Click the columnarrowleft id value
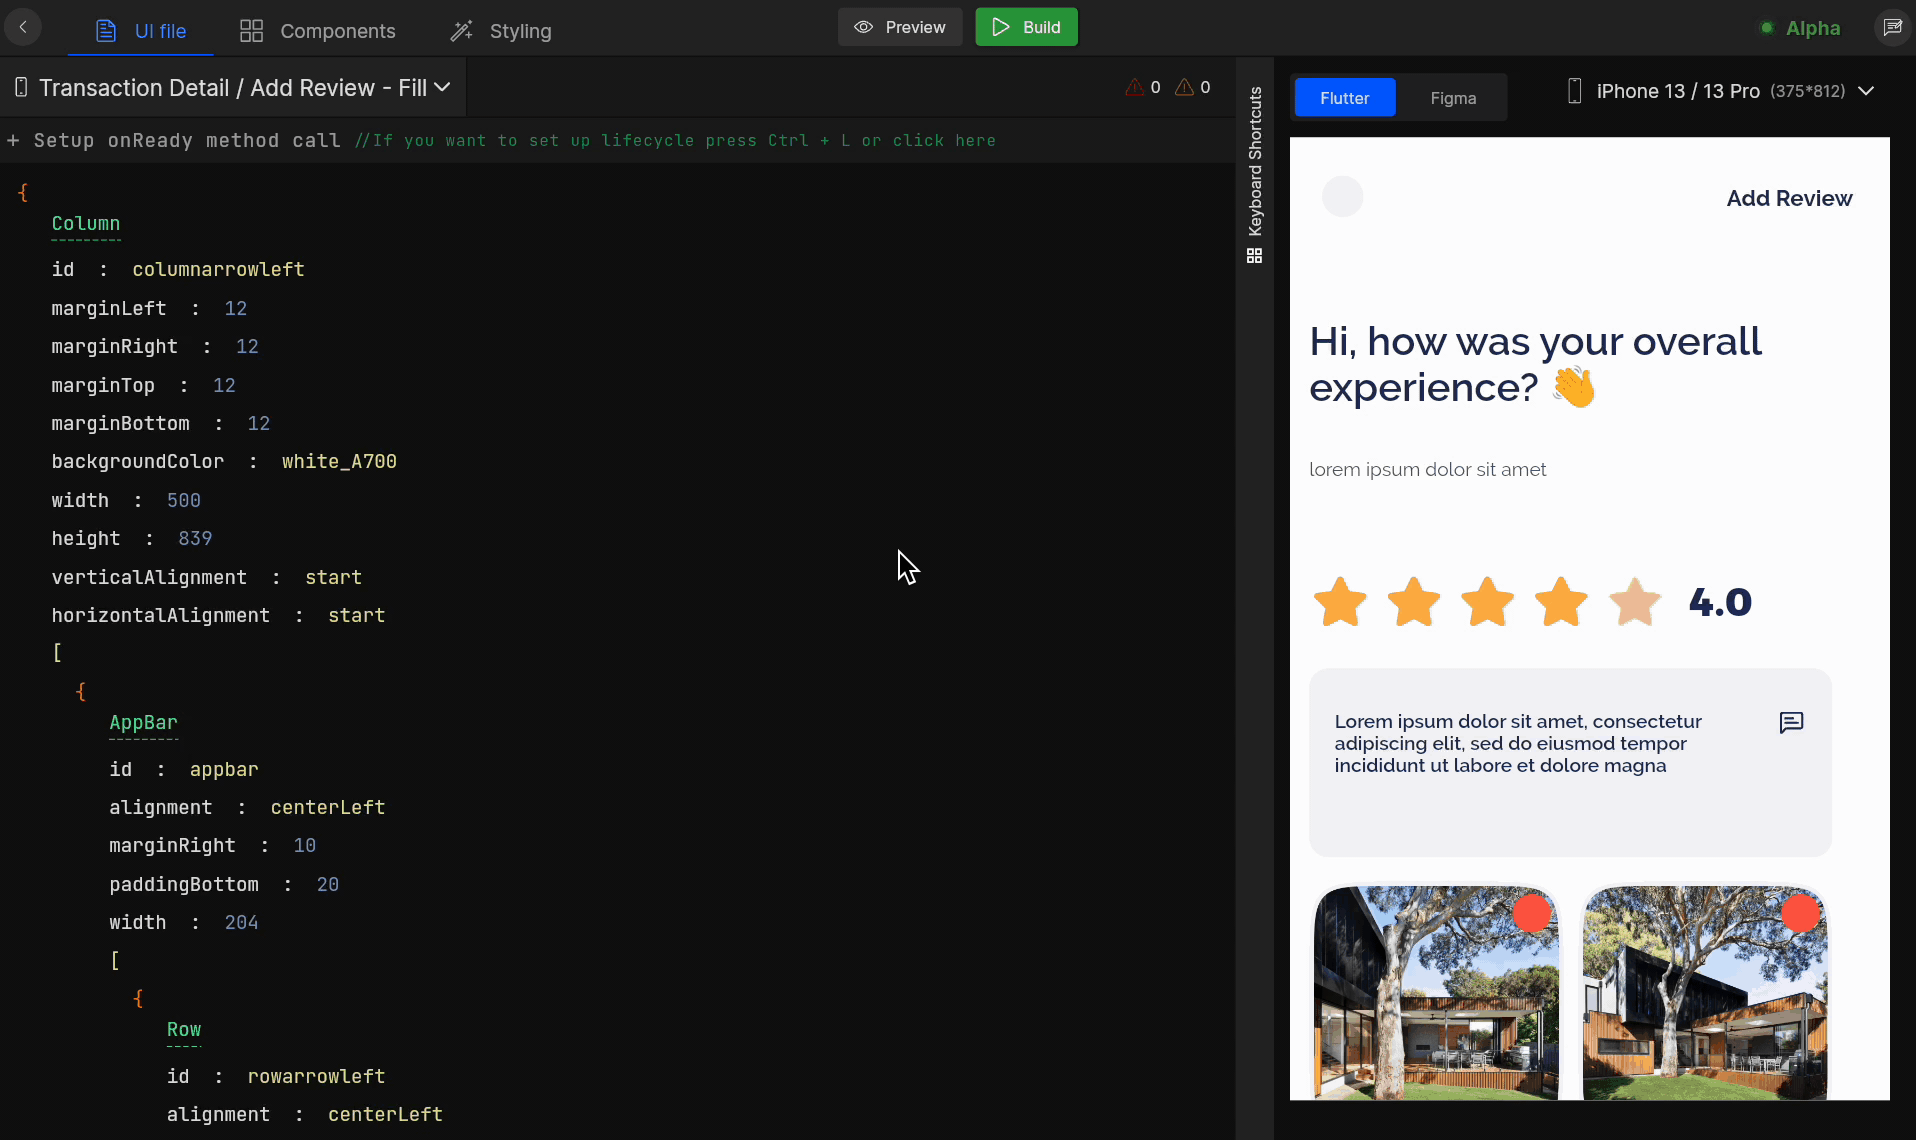The image size is (1916, 1140). (x=218, y=269)
